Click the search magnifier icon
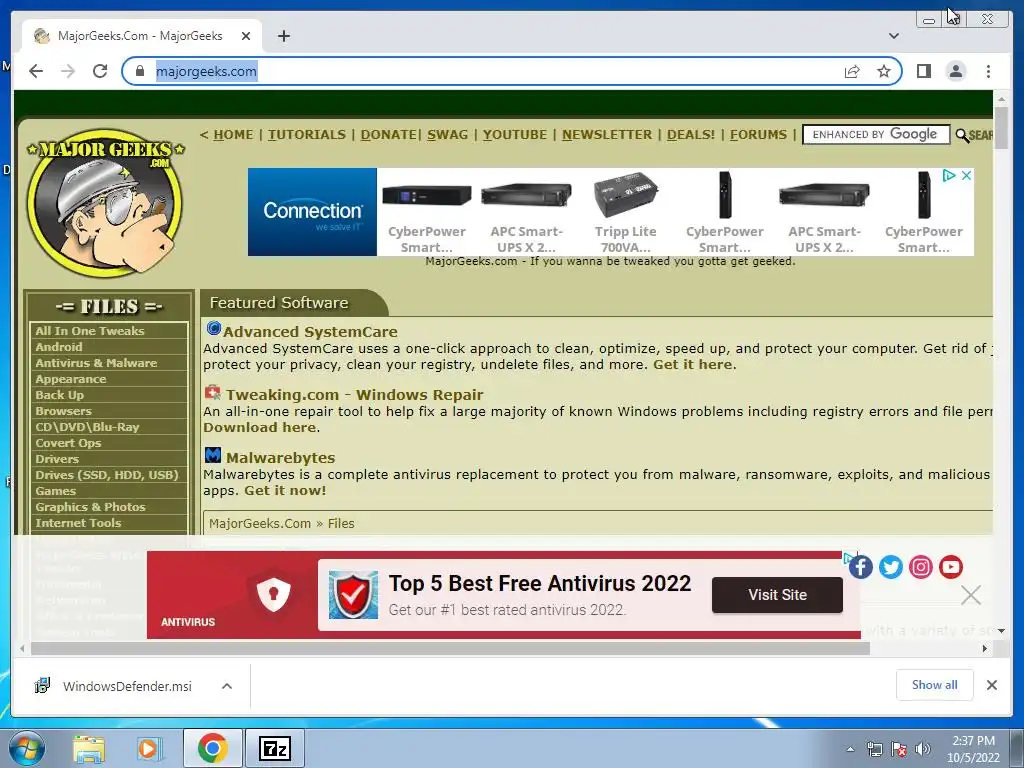The height and width of the screenshot is (768, 1024). [961, 135]
